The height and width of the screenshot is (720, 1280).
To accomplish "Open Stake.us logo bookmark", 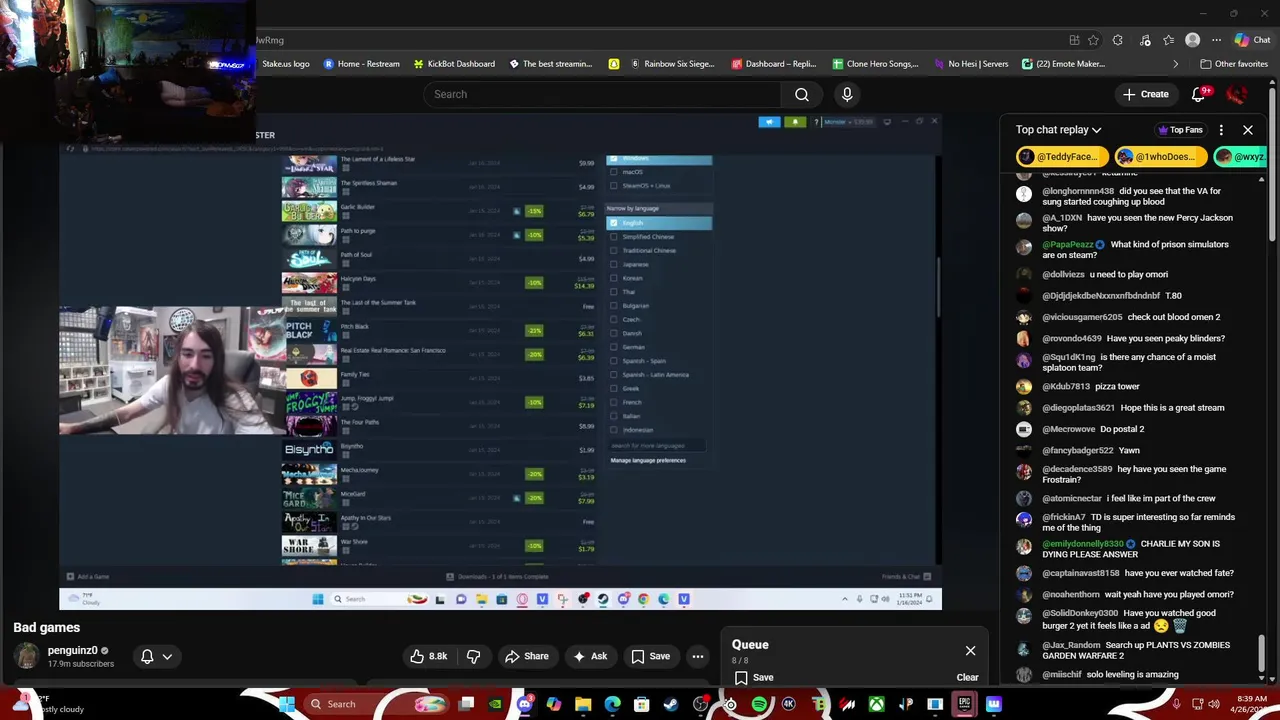I will coord(285,64).
